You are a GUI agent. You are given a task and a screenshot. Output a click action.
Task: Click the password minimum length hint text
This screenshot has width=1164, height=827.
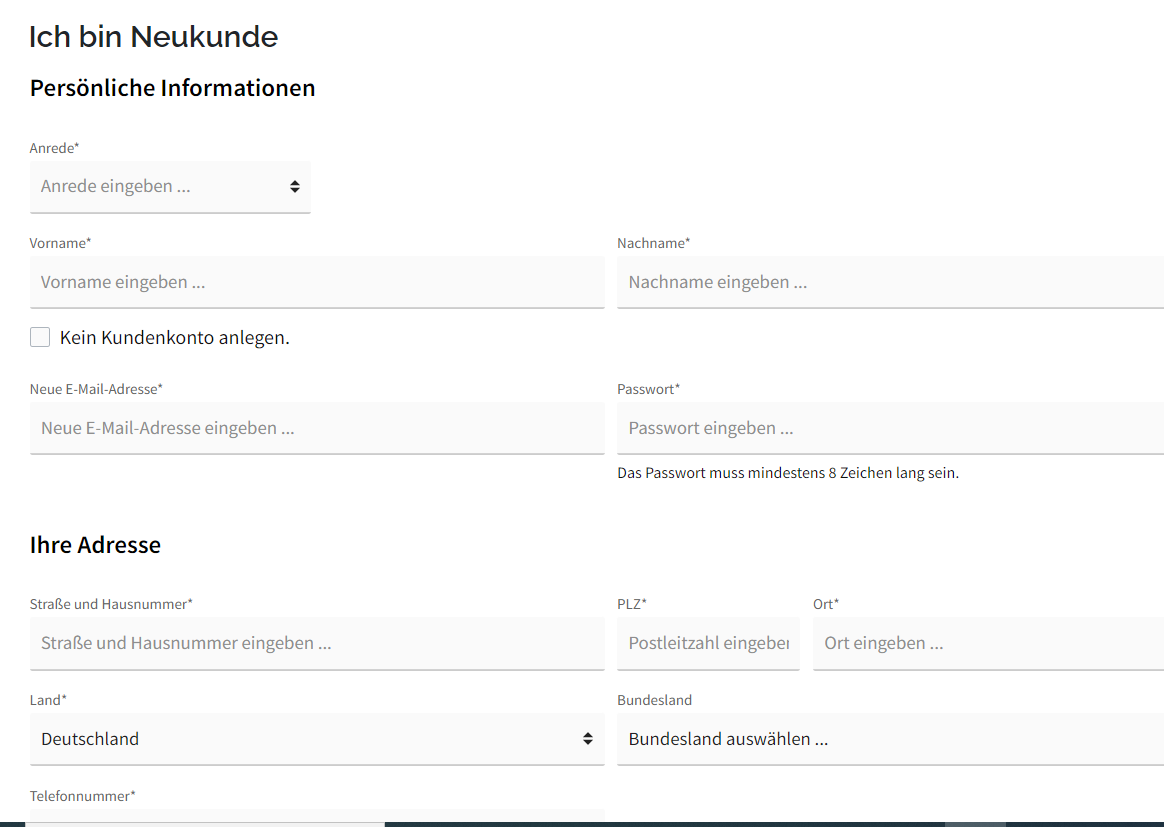[x=788, y=473]
